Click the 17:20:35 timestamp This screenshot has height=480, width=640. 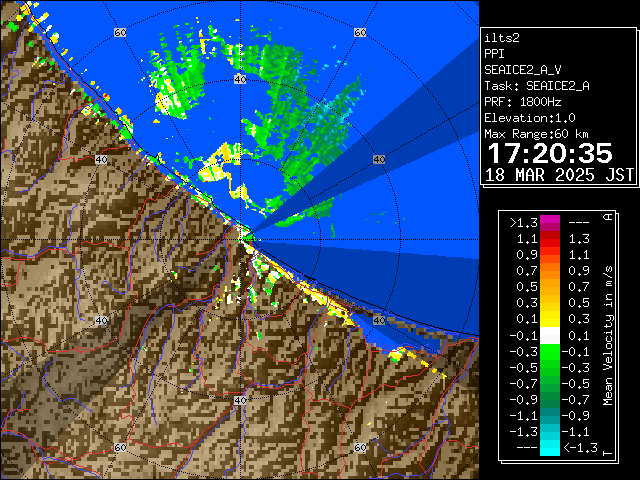click(x=550, y=153)
